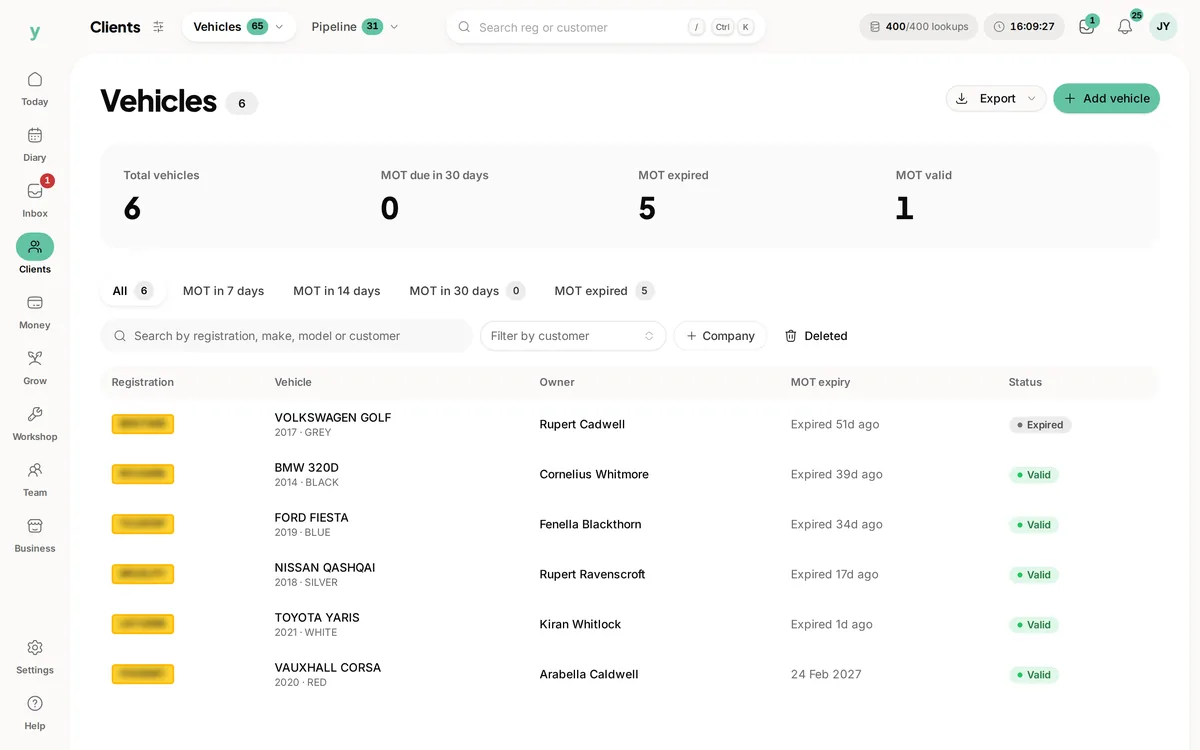Screen dimensions: 1200x750
Task: Expand the Pipeline dropdown in top bar
Action: point(355,27)
